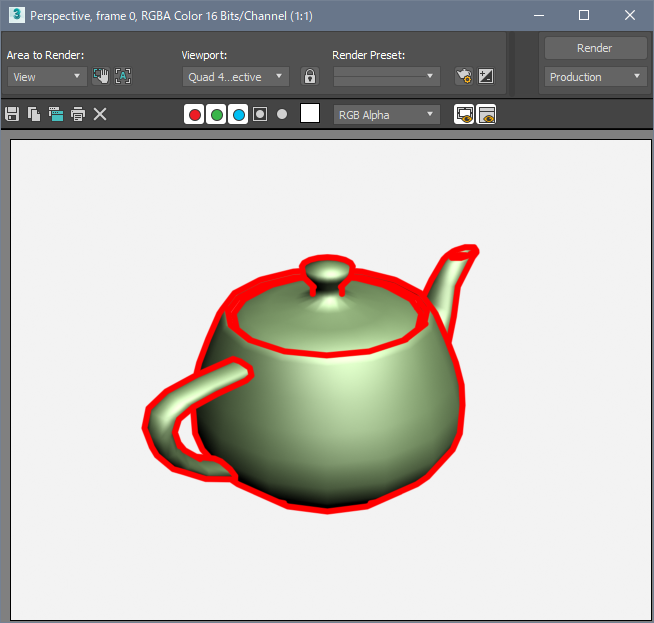Screen dimensions: 654x623
Task: Toggle the viewport lock icon
Action: click(x=310, y=76)
